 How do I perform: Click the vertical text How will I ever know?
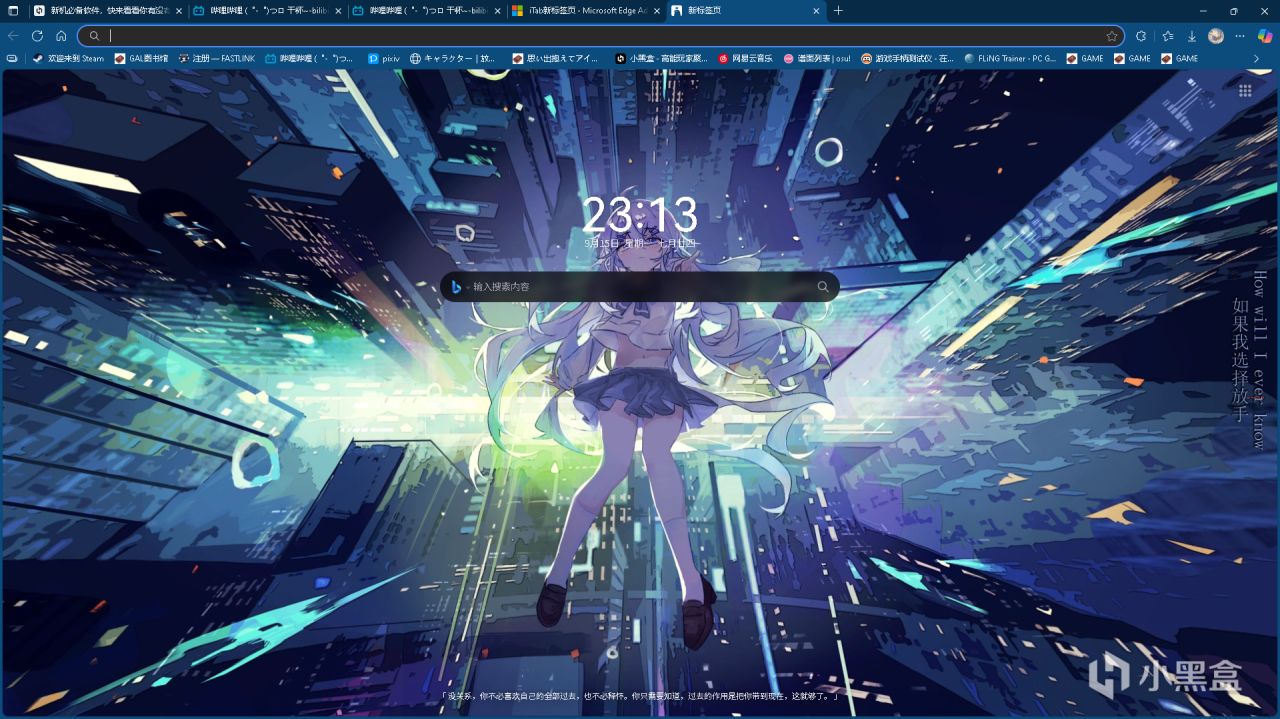(x=1259, y=359)
